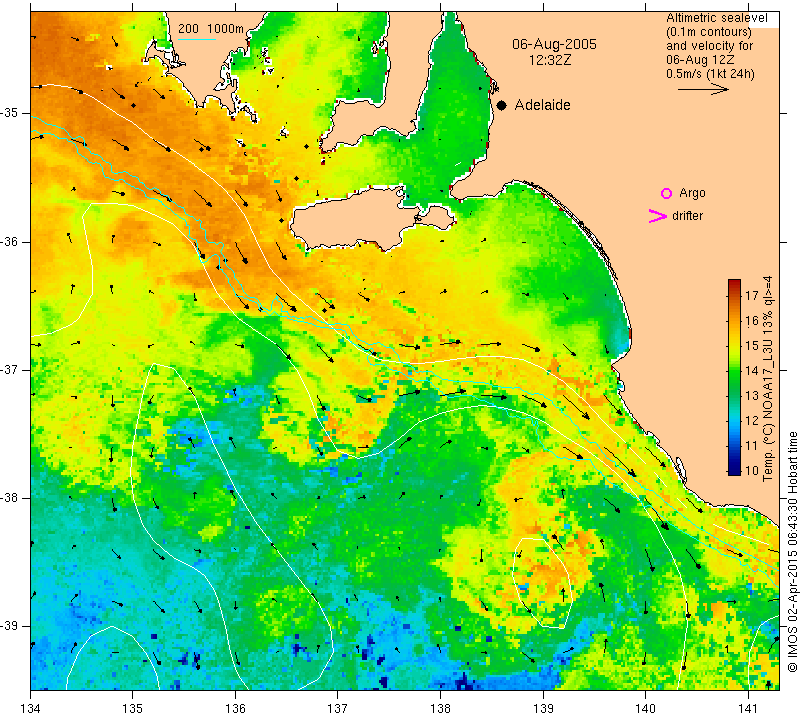Click the '06-Aug 12Z' text line

click(700, 60)
